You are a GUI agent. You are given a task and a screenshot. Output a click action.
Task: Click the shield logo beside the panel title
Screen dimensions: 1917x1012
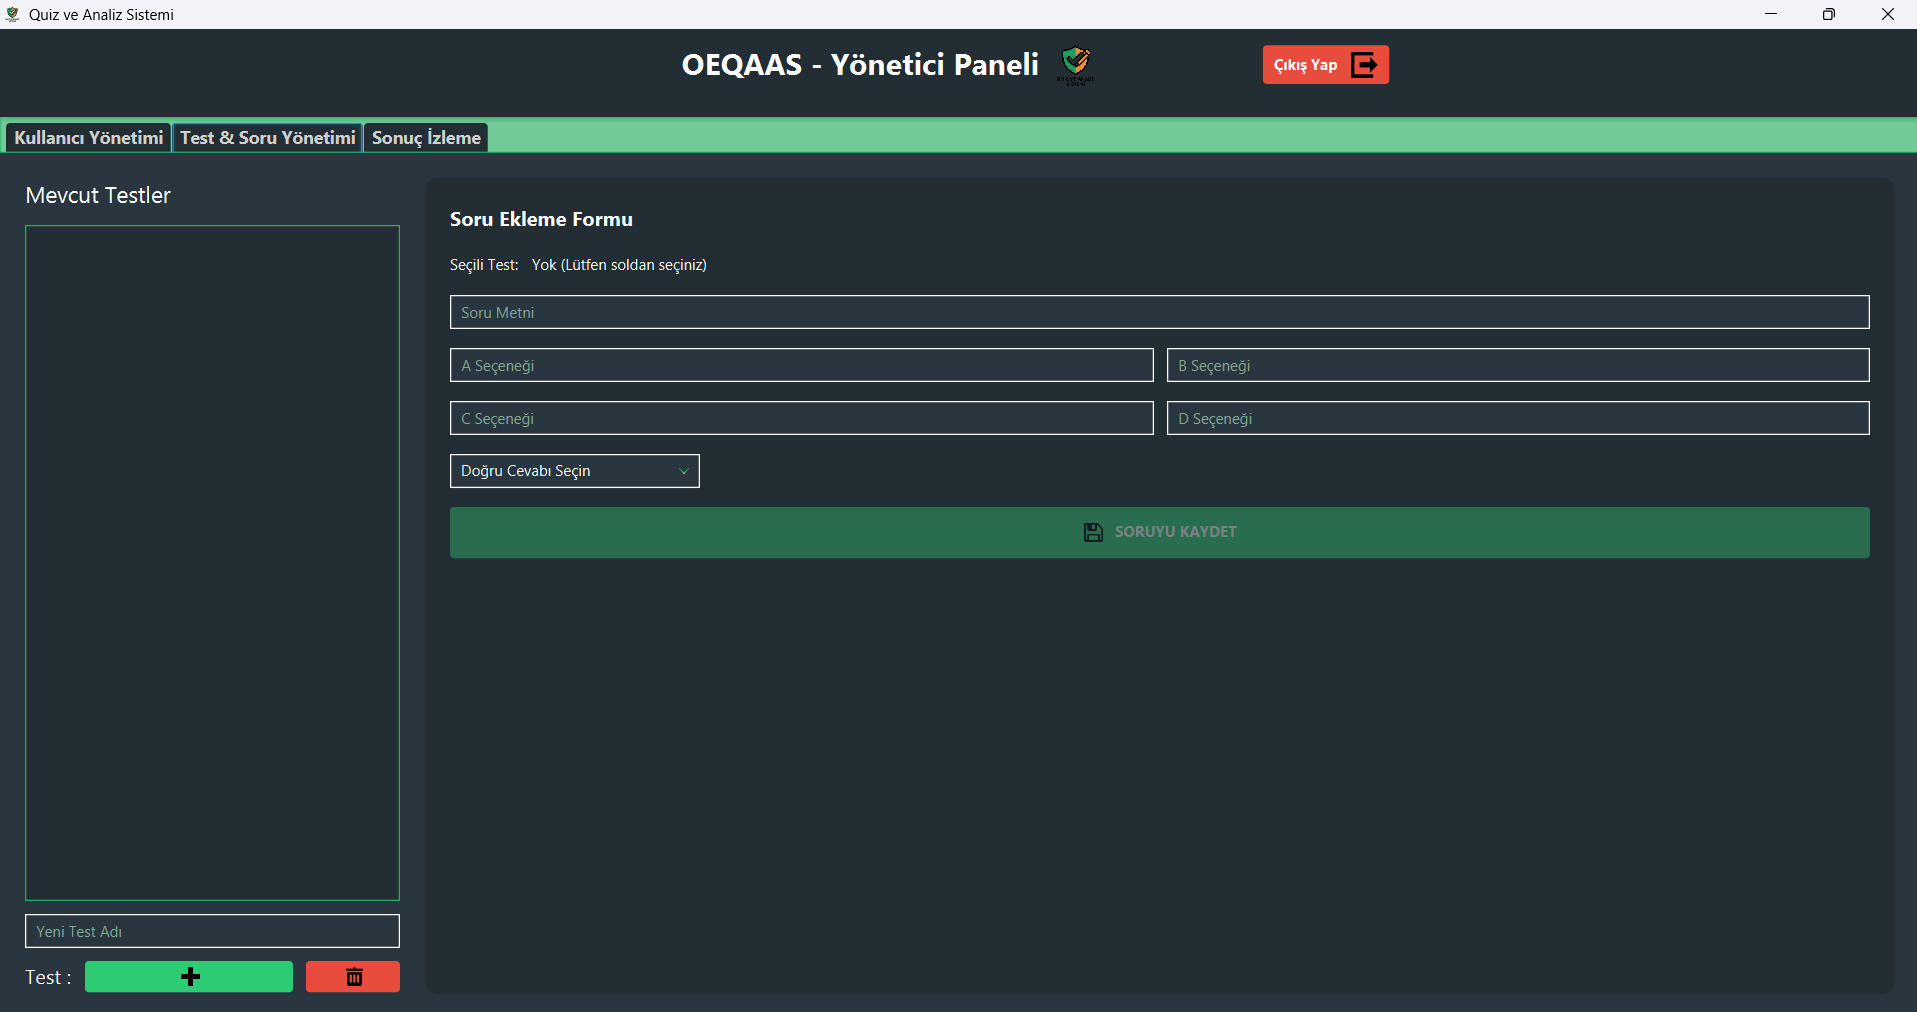pyautogui.click(x=1076, y=65)
